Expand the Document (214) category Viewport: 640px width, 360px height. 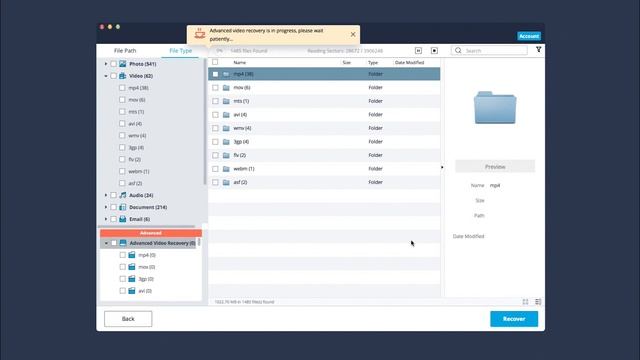106,207
